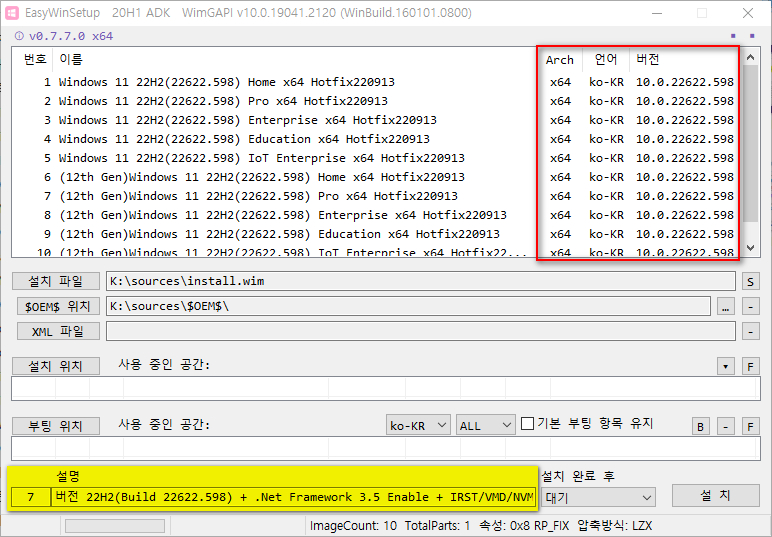Viewport: 772px width, 537px height.
Task: Click the scroll-down arrow of the image list
Action: [750, 248]
